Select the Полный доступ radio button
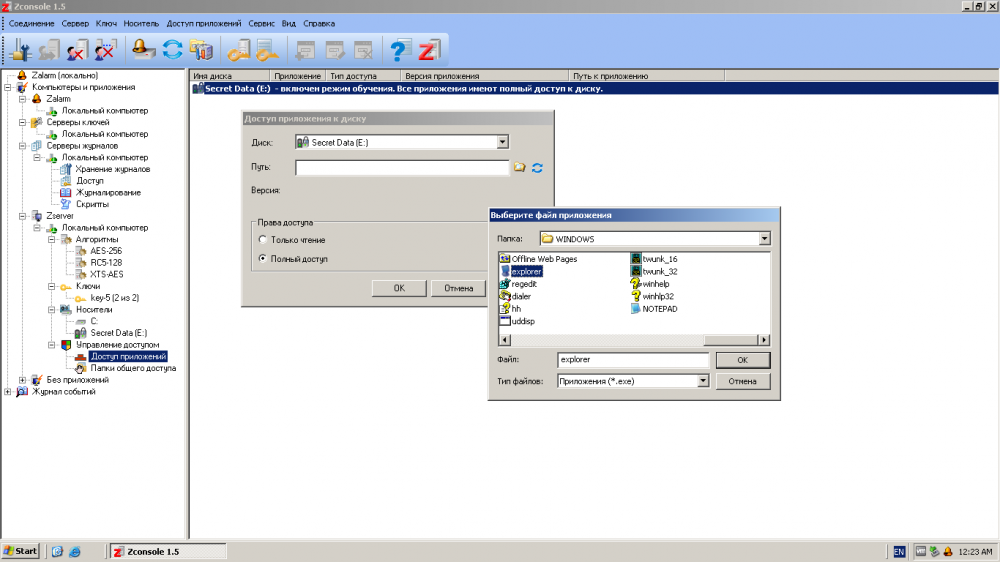The width and height of the screenshot is (1000, 562). [x=263, y=259]
